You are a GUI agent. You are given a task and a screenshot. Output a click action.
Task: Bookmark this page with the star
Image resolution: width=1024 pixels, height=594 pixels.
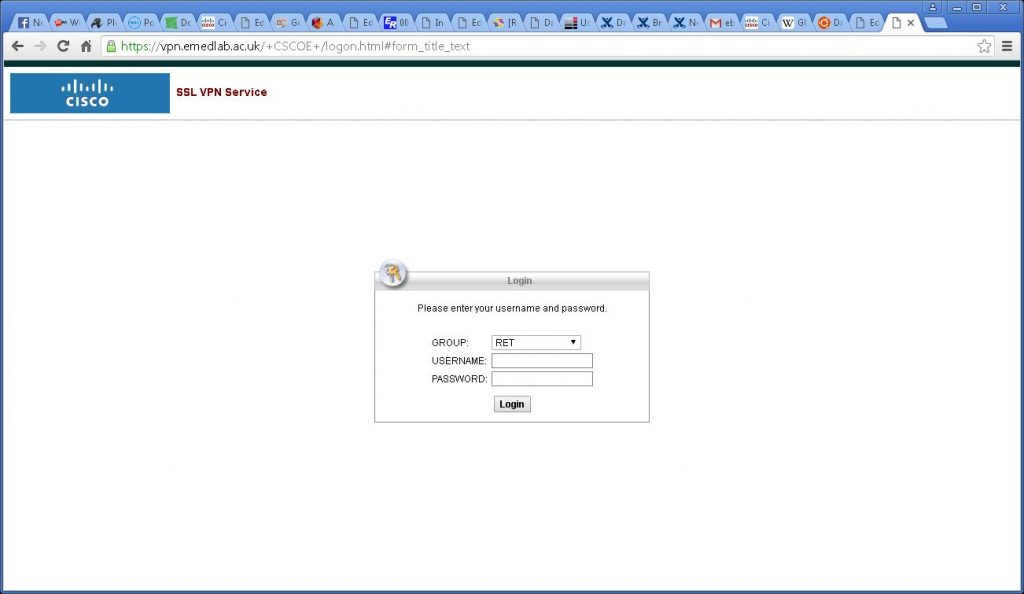[x=984, y=46]
